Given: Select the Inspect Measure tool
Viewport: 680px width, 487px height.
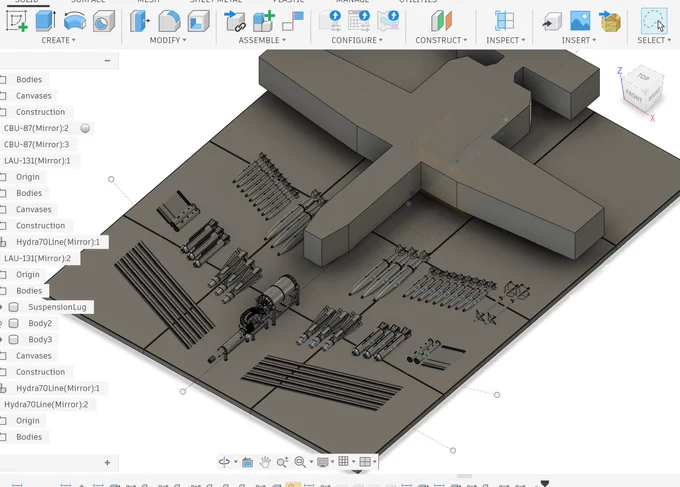Looking at the screenshot, I should click(504, 21).
